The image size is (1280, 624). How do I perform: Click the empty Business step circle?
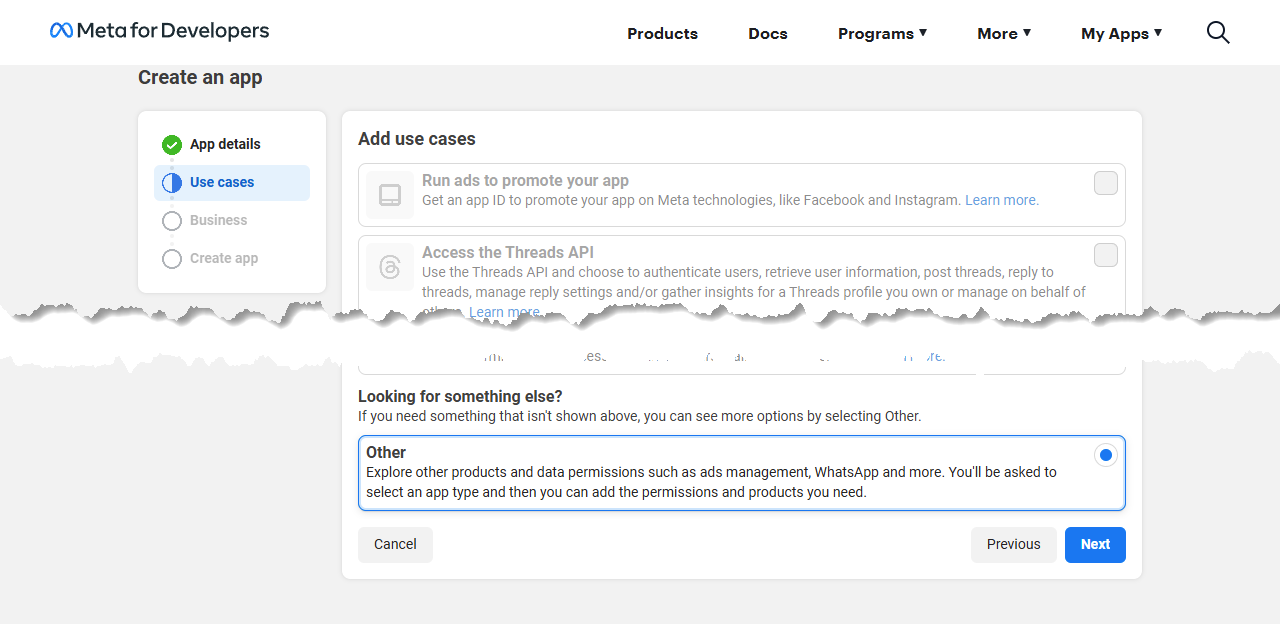(172, 221)
